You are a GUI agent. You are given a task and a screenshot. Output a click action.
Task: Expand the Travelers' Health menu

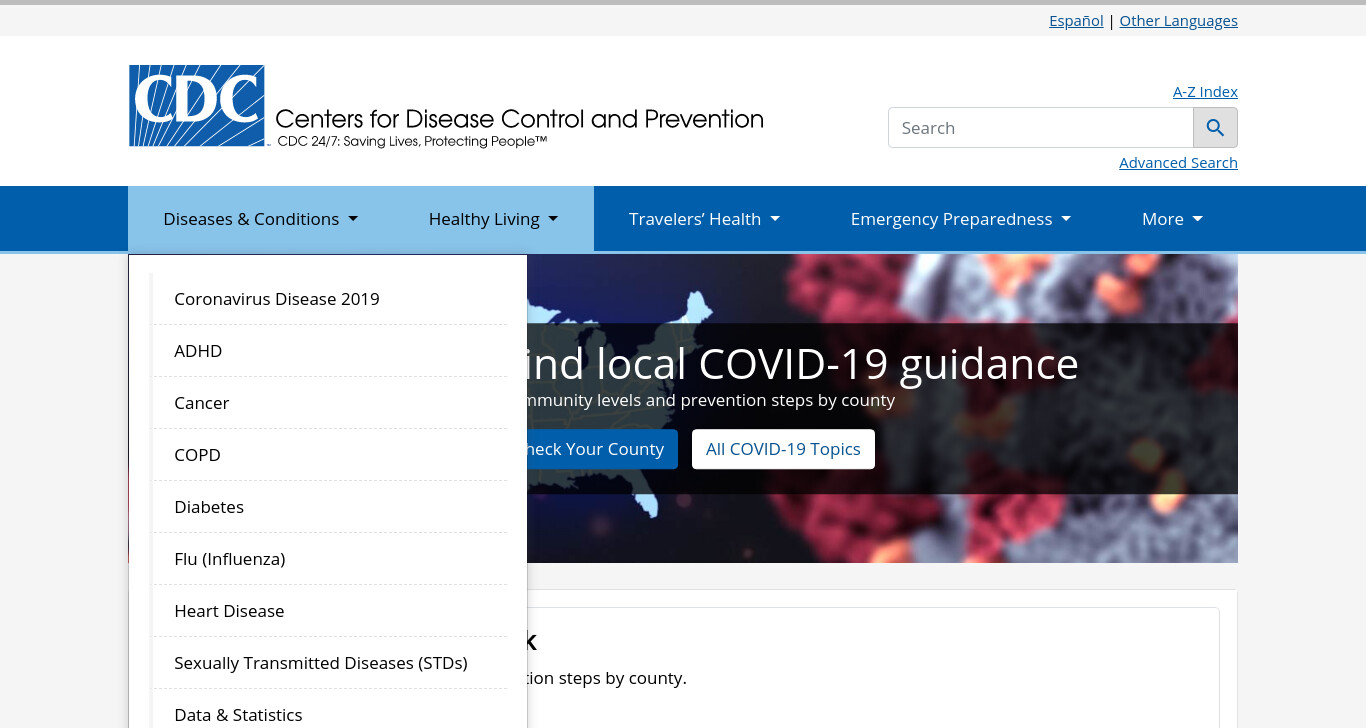[x=704, y=219]
